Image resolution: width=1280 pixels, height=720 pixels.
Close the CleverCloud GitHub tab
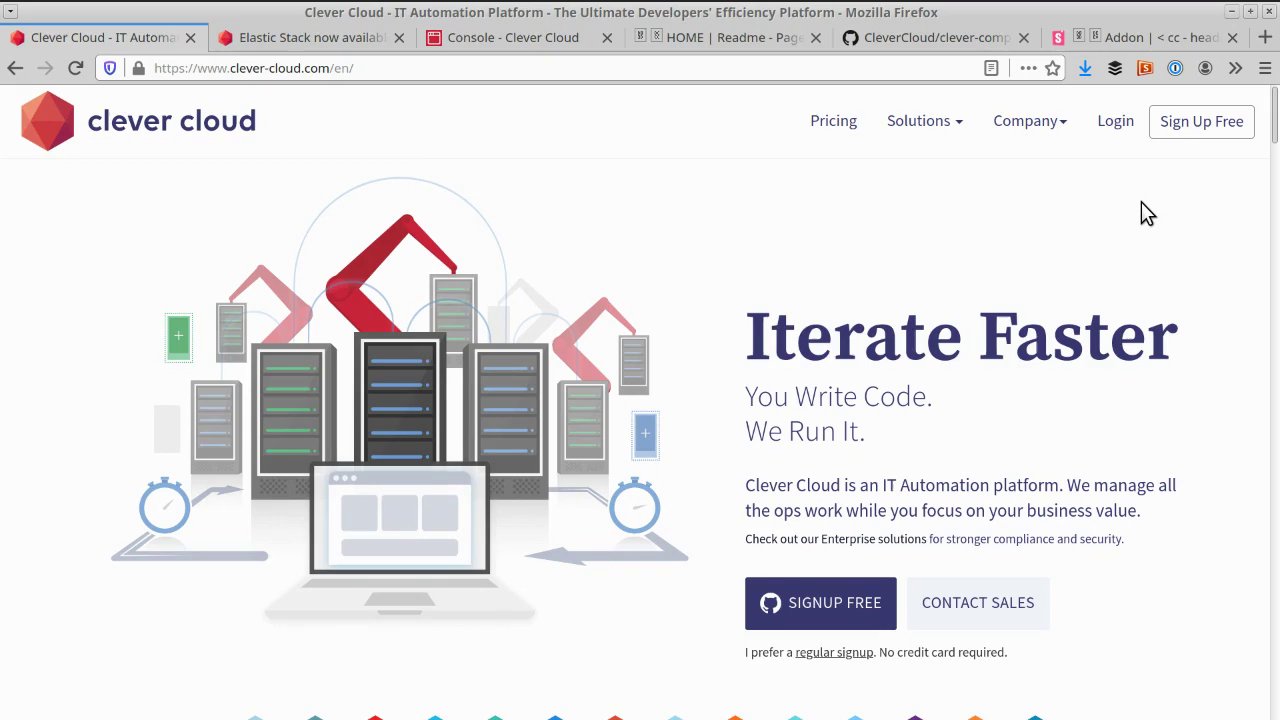[1024, 38]
